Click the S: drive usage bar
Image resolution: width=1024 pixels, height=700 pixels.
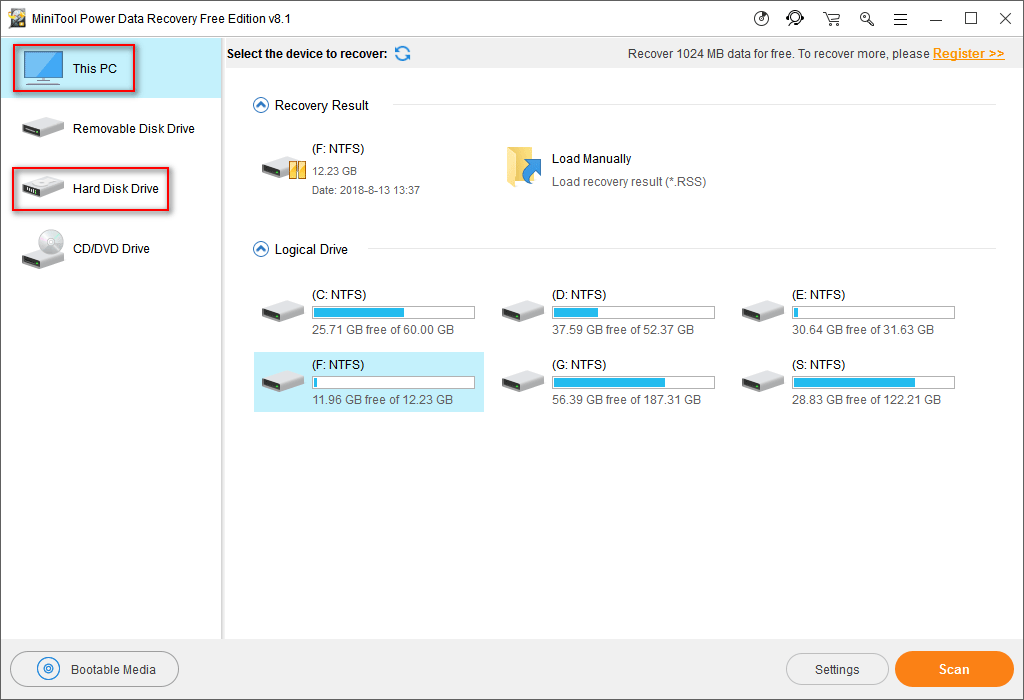873,383
